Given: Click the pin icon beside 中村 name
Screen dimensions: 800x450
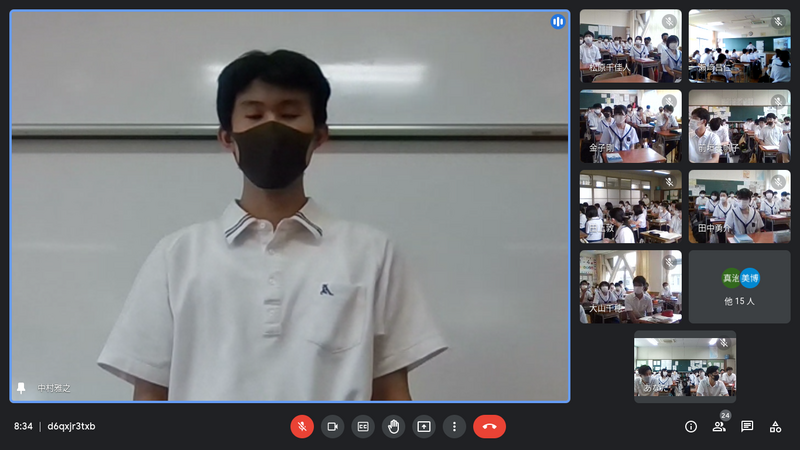Looking at the screenshot, I should click(x=22, y=388).
